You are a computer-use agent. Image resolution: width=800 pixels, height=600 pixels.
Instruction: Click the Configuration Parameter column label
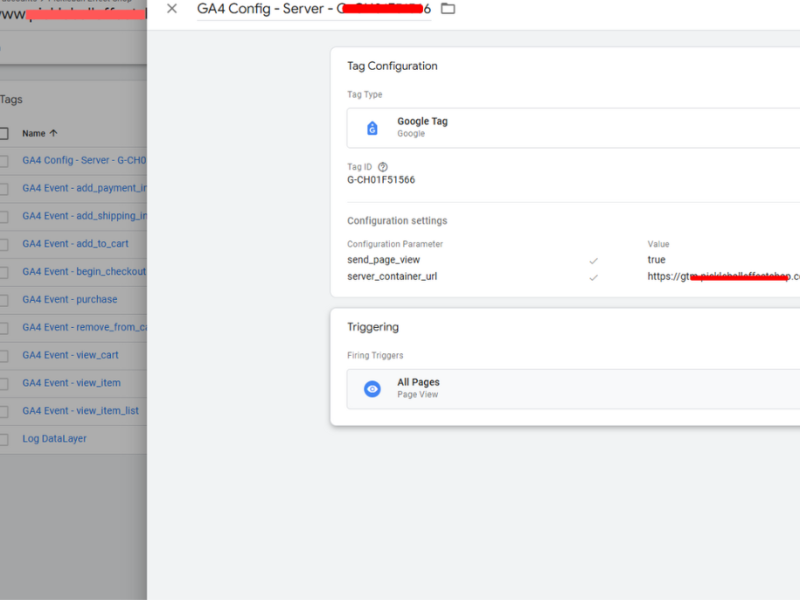pos(395,244)
